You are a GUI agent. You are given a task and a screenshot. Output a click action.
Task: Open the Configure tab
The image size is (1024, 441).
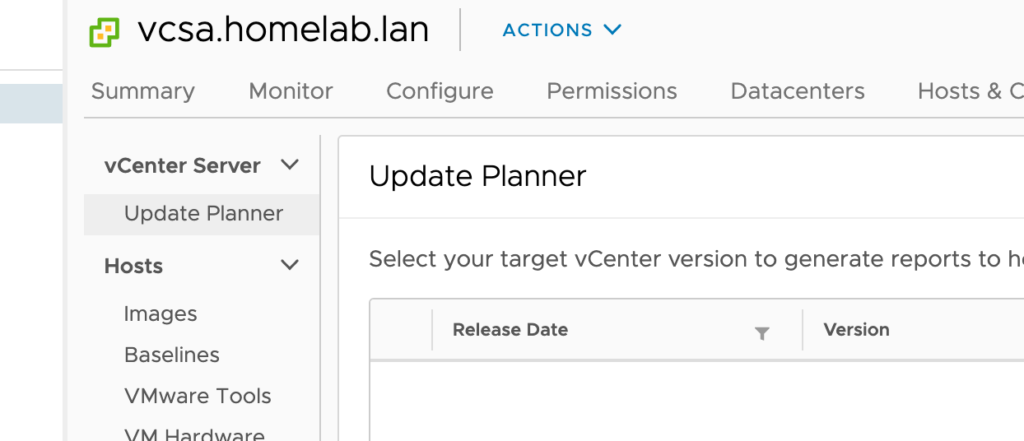click(x=440, y=91)
